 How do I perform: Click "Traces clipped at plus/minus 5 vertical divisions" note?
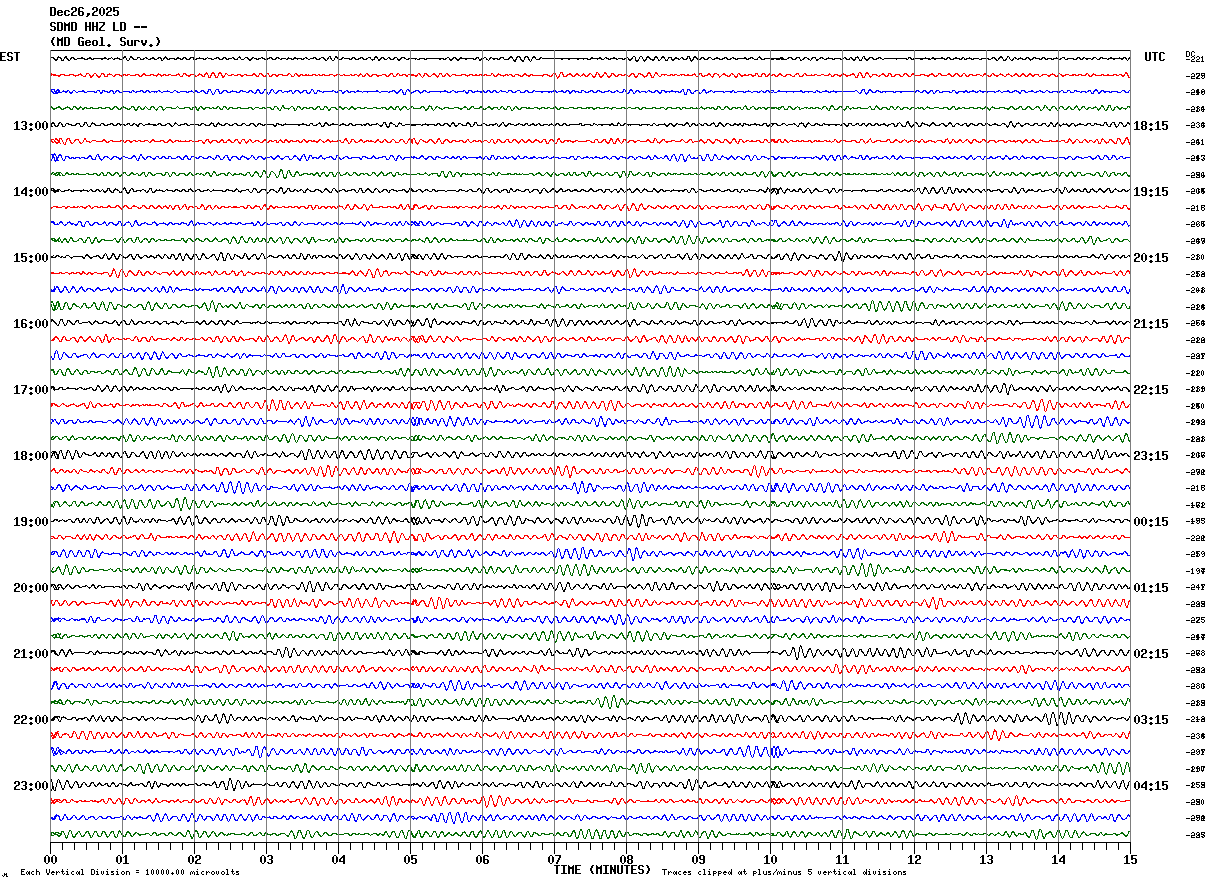click(x=784, y=873)
